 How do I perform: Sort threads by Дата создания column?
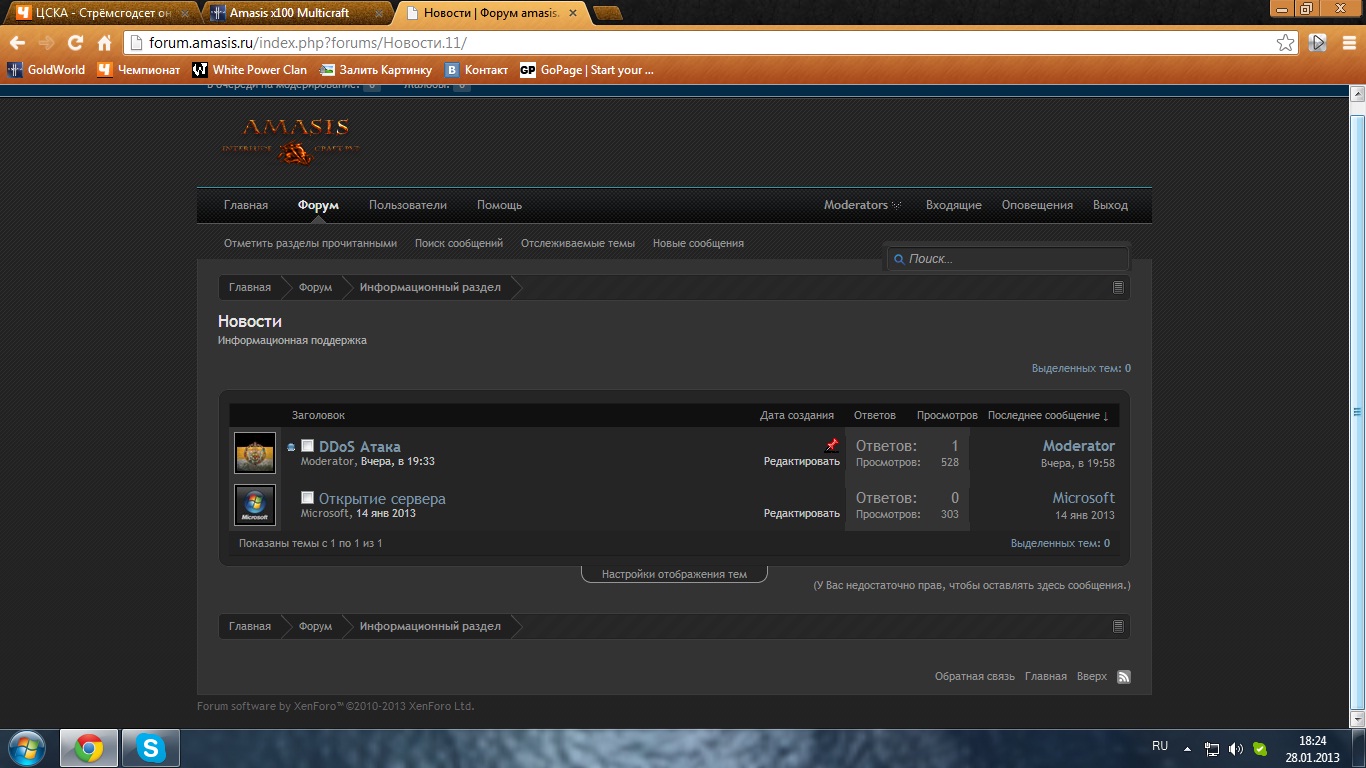pos(796,415)
